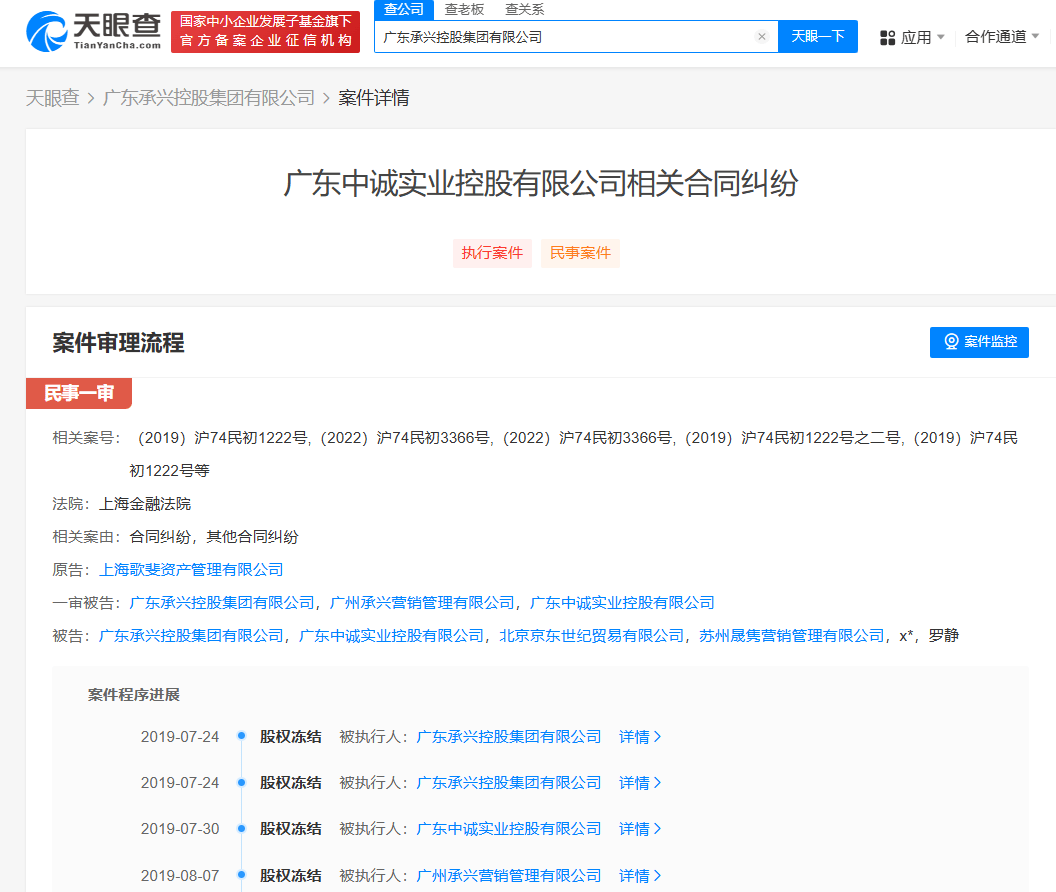Screen dimensions: 1056x892
Task: Expand the 合作通道 dropdown
Action: (1001, 36)
